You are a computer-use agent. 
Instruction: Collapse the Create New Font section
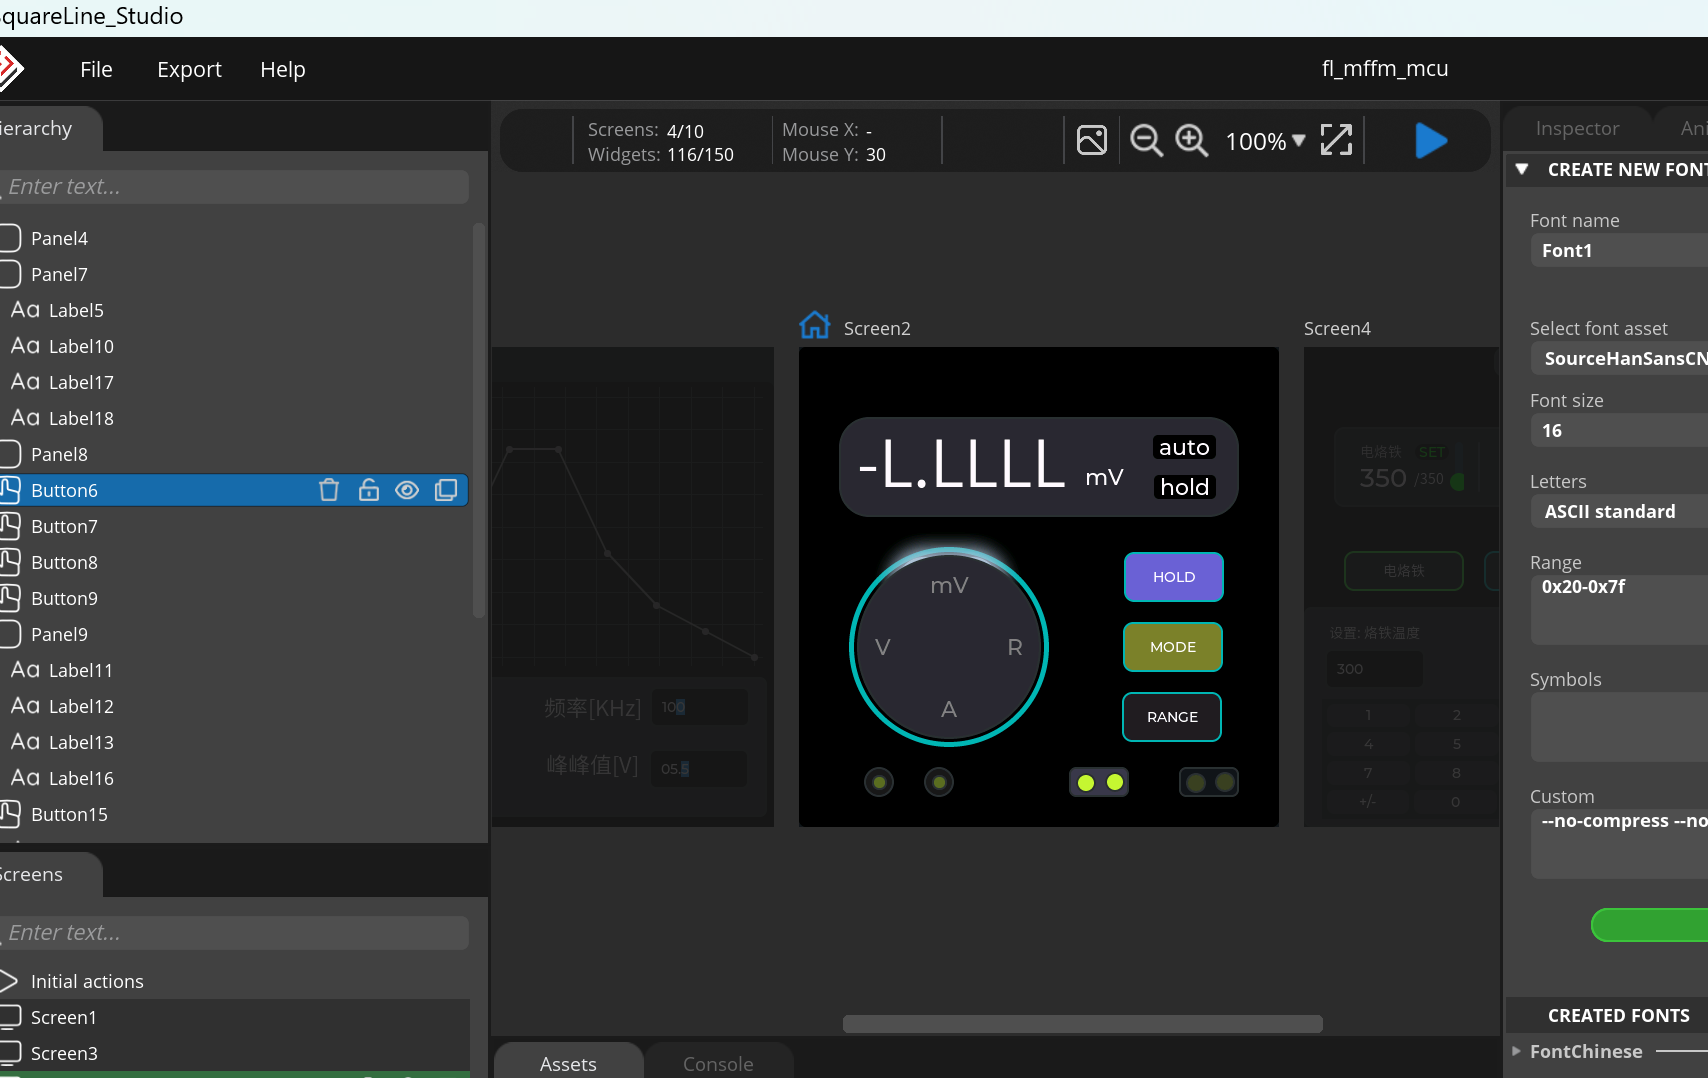click(1522, 169)
